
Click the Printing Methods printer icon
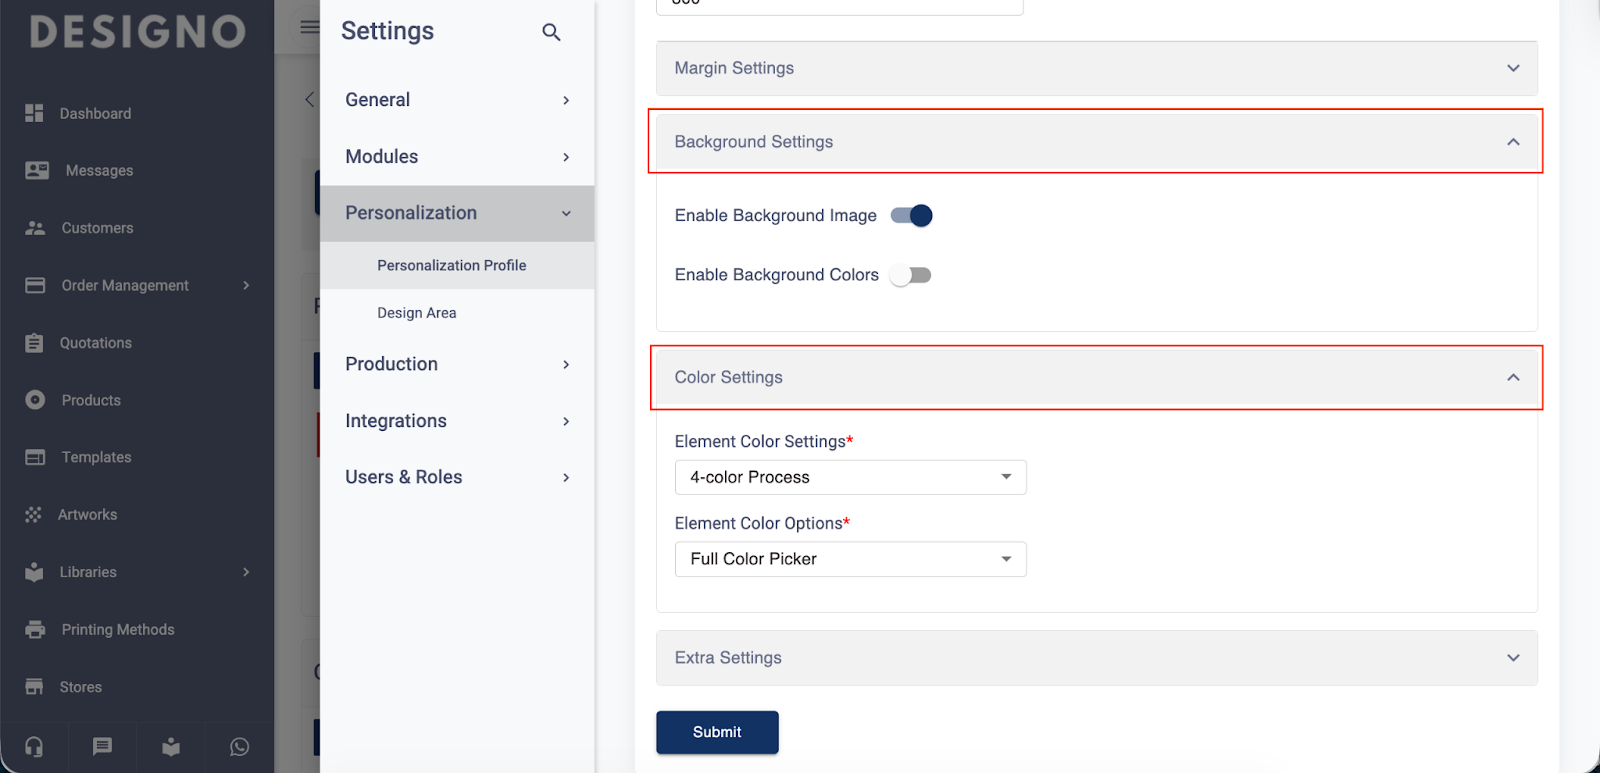point(35,630)
